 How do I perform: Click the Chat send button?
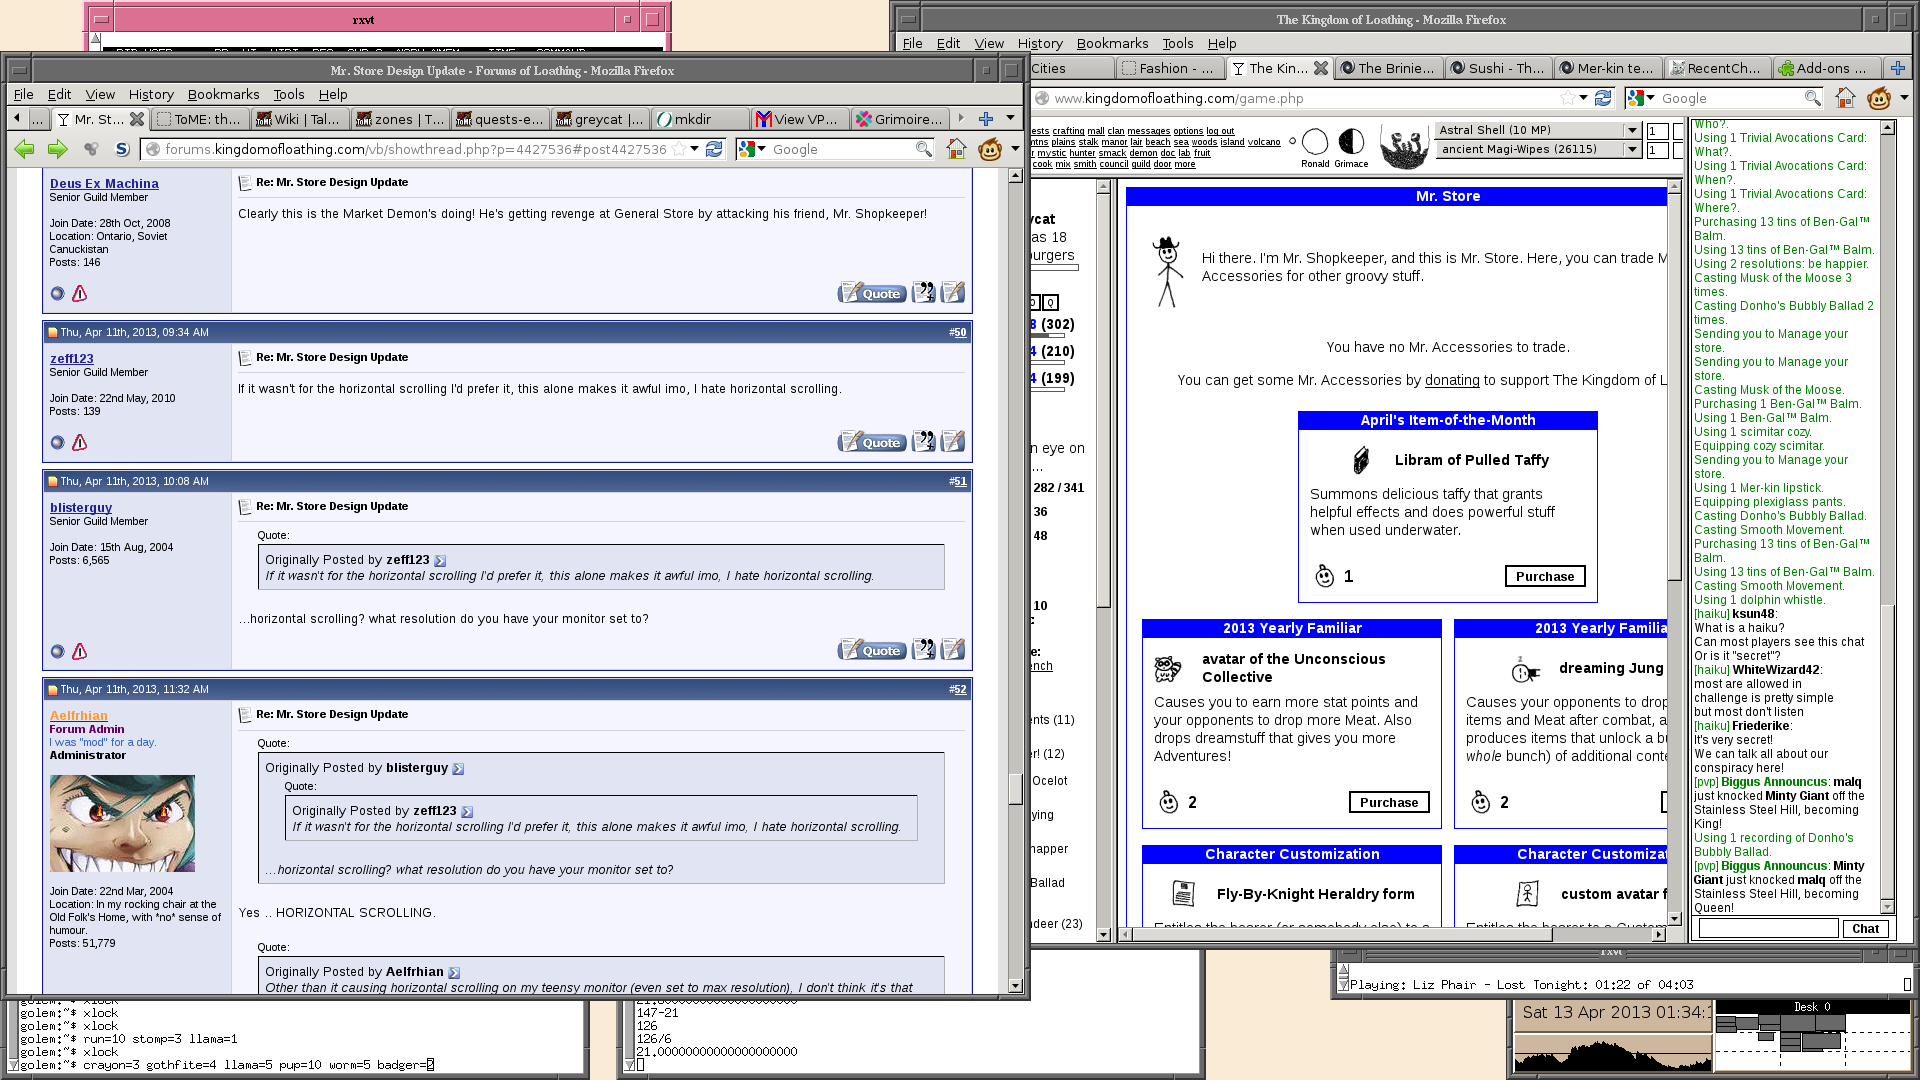(x=1865, y=928)
